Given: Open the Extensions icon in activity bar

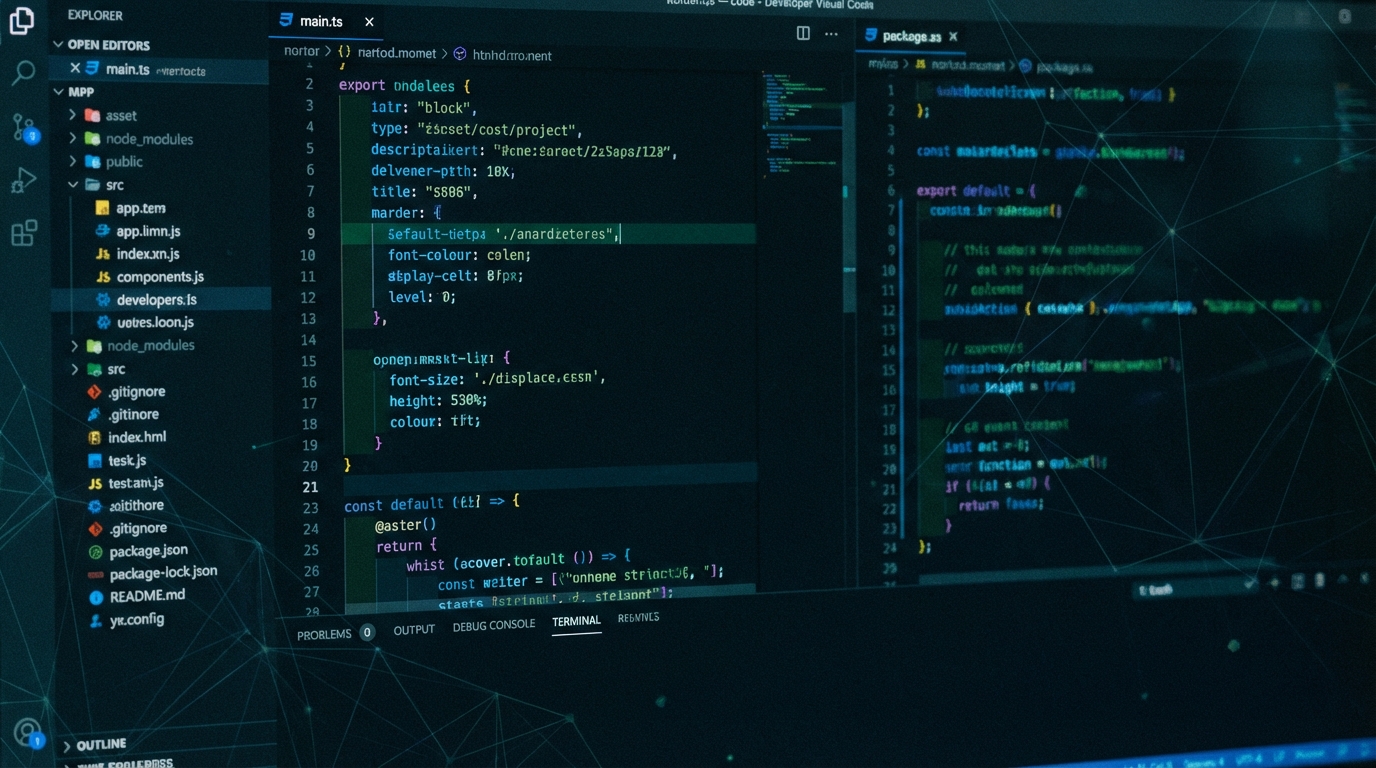Looking at the screenshot, I should [24, 233].
